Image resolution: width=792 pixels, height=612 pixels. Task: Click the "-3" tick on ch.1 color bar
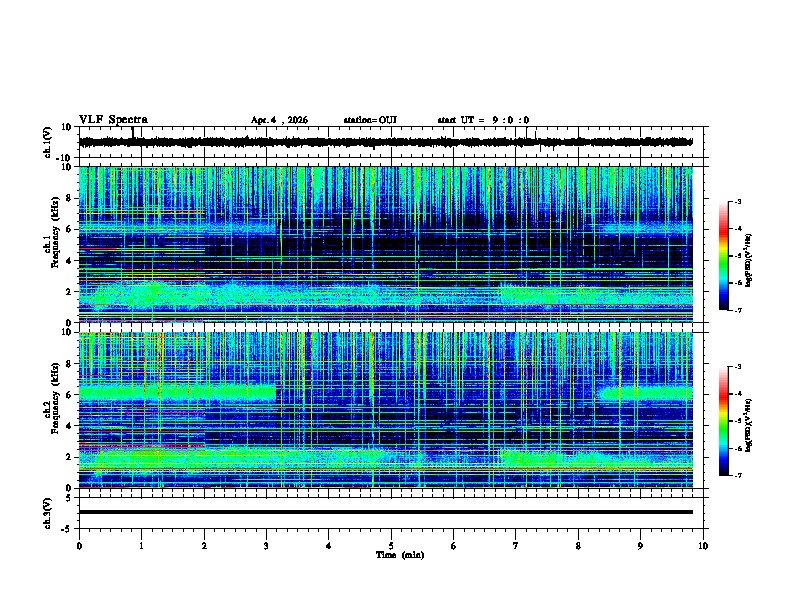[x=738, y=201]
